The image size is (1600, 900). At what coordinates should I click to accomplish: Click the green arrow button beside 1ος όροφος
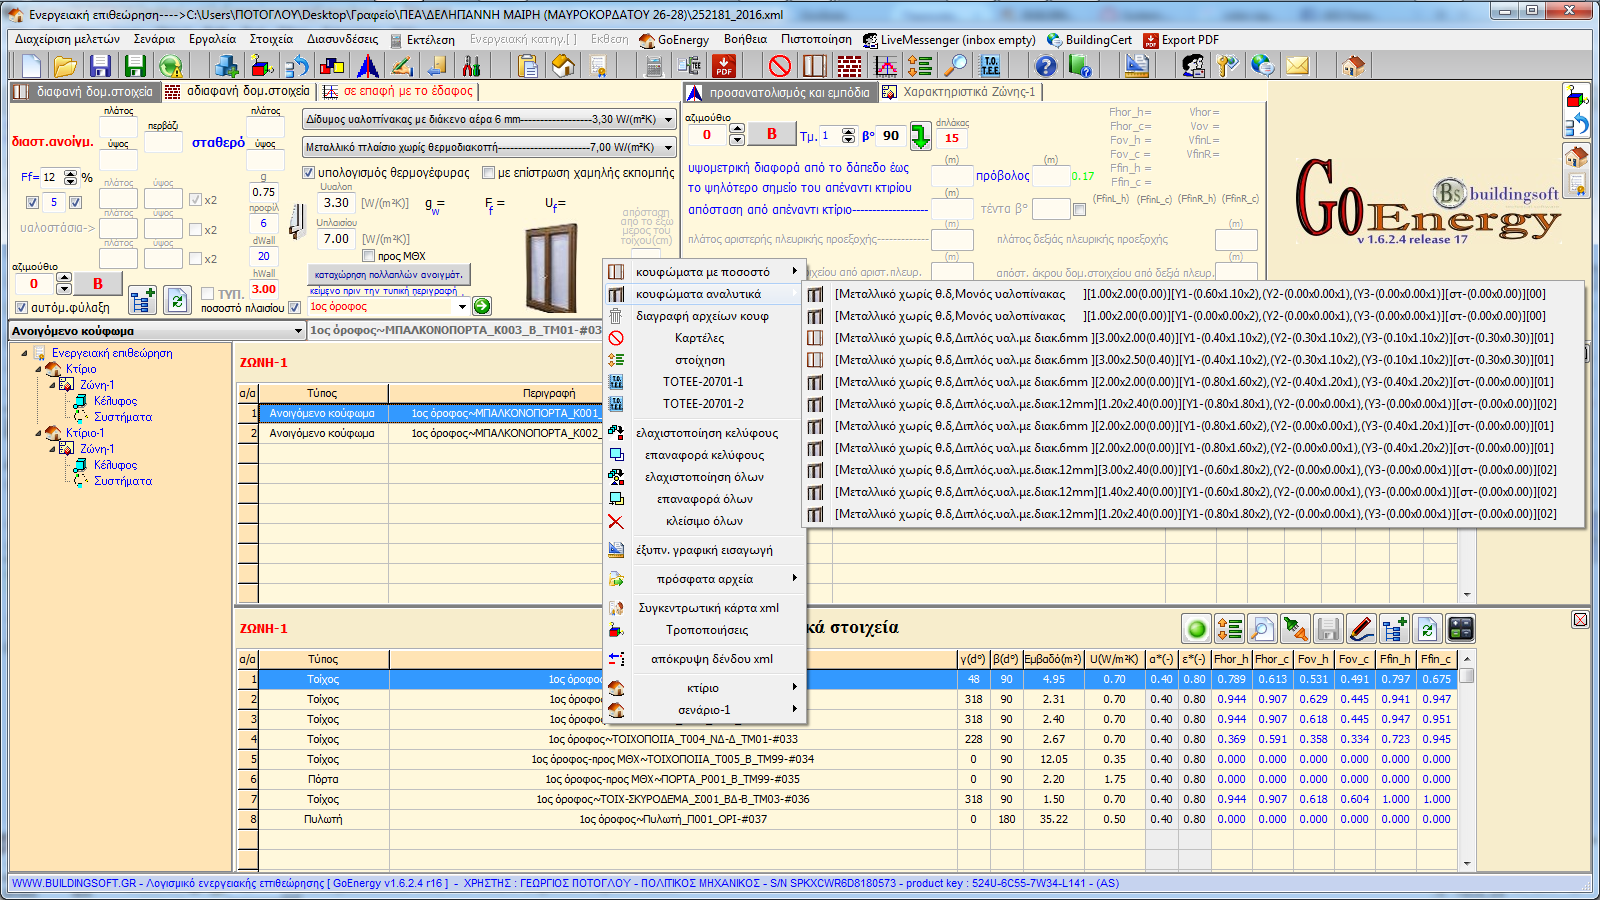[x=482, y=306]
